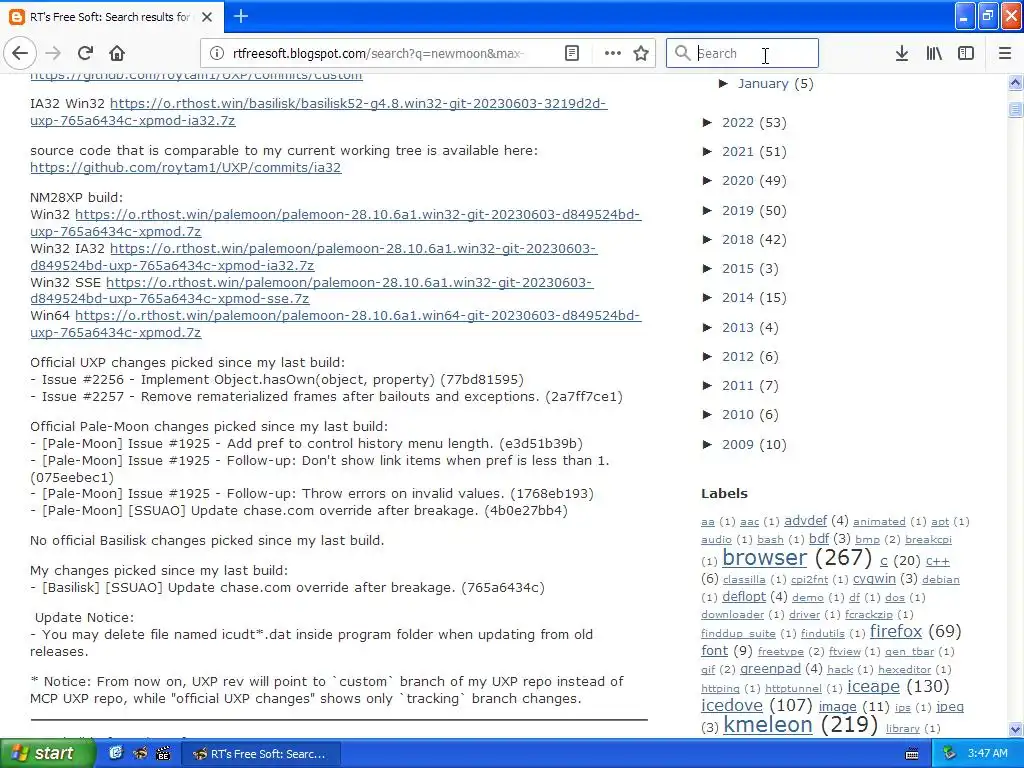The height and width of the screenshot is (768, 1024).
Task: Open the Windows start menu
Action: tap(48, 753)
